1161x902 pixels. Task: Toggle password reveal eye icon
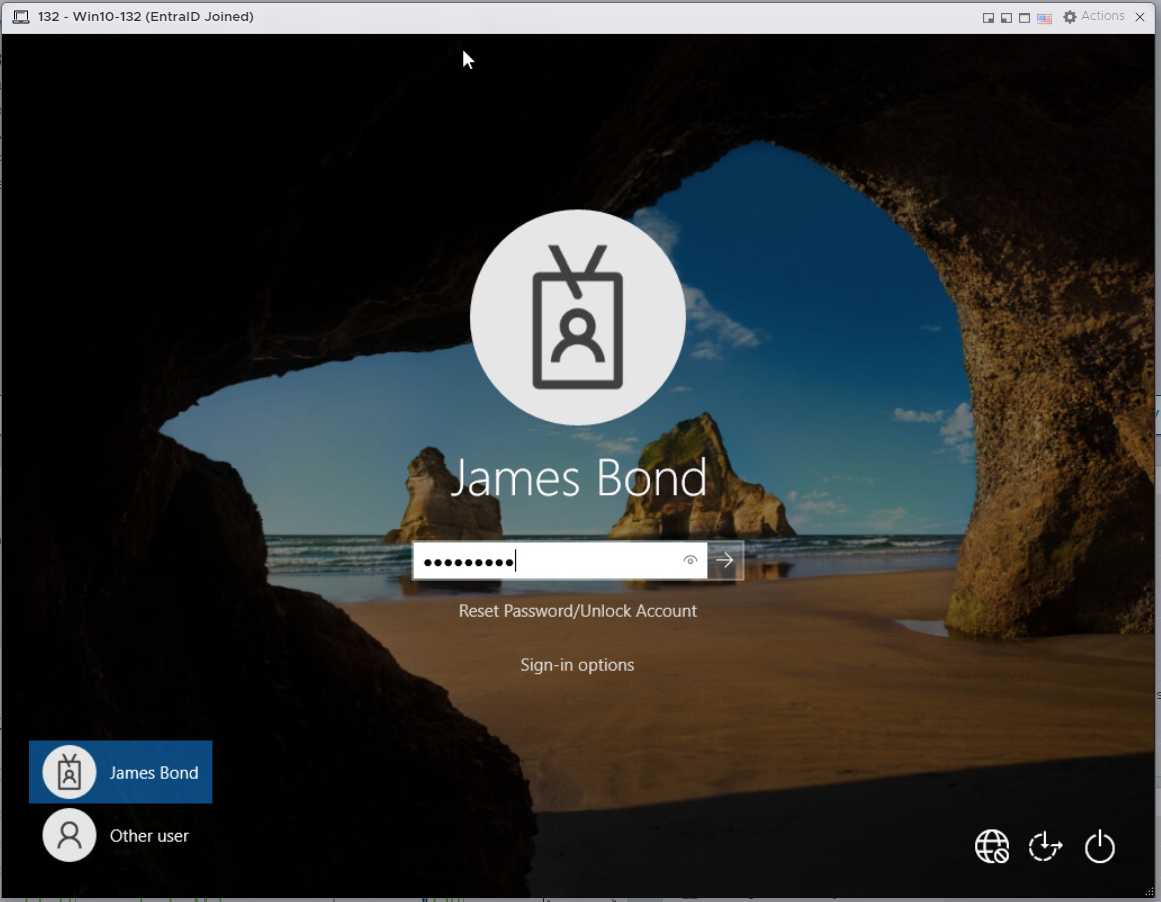click(x=690, y=561)
